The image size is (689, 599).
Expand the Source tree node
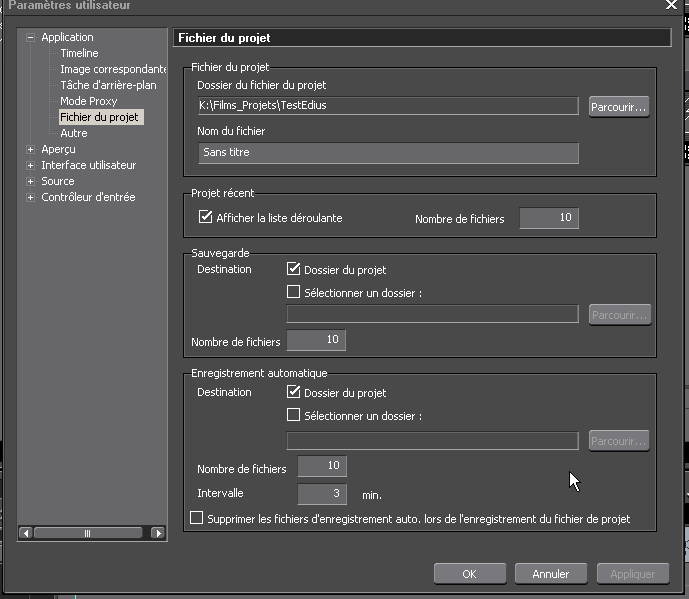[x=31, y=182]
